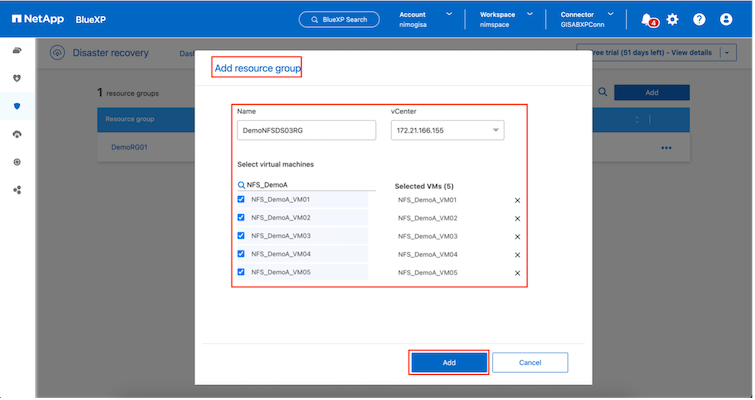Cancel the Add resource group dialog
Screen dimensions: 755x400
[530, 361]
